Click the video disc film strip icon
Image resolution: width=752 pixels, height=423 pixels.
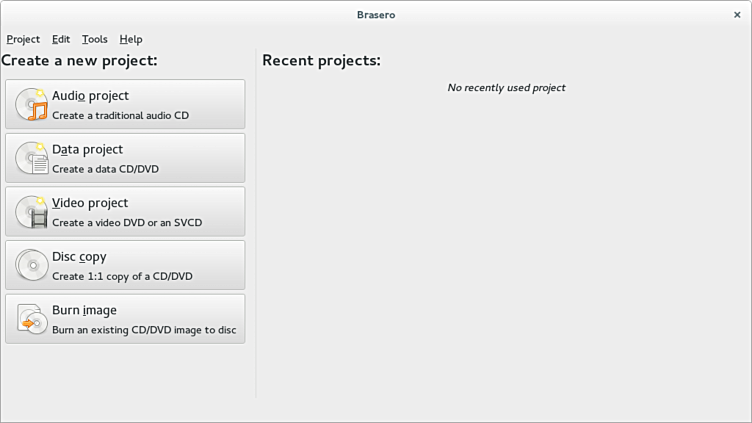(x=31, y=211)
